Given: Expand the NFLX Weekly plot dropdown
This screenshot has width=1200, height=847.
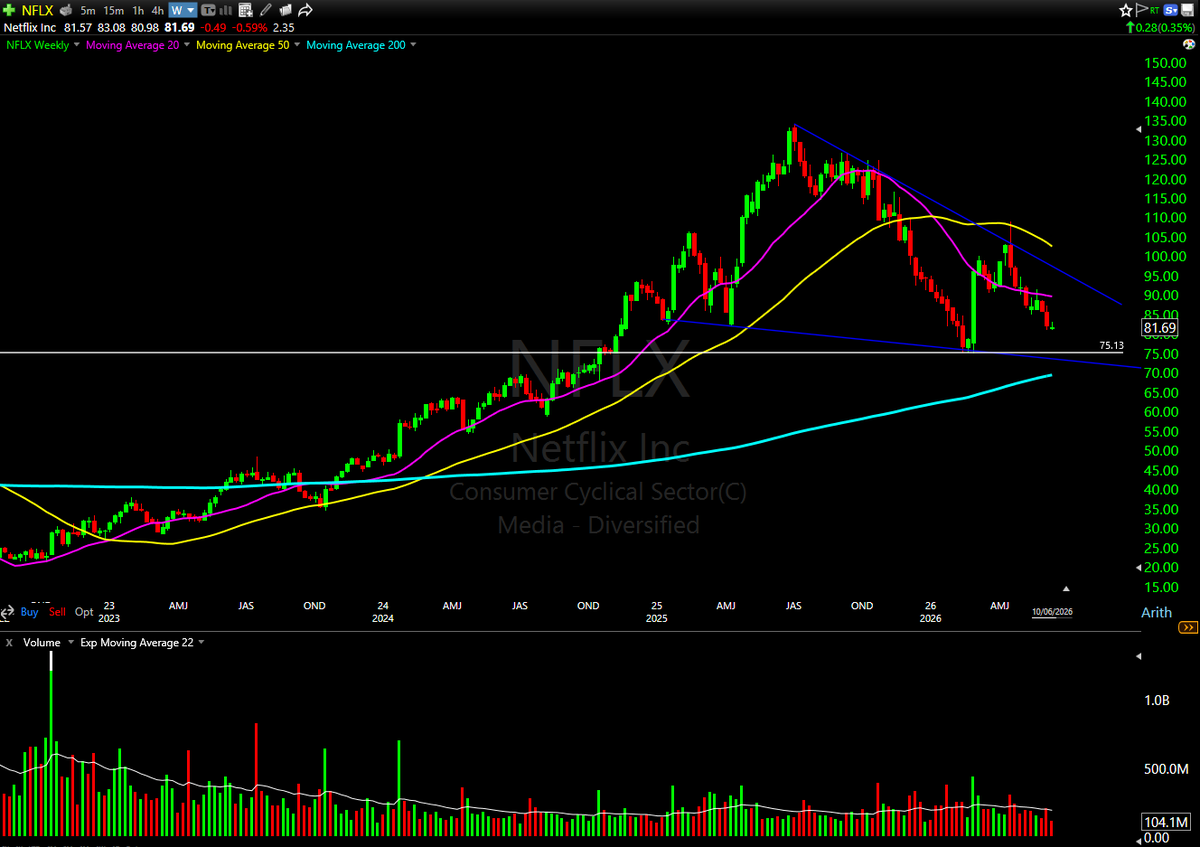Looking at the screenshot, I should click(77, 45).
